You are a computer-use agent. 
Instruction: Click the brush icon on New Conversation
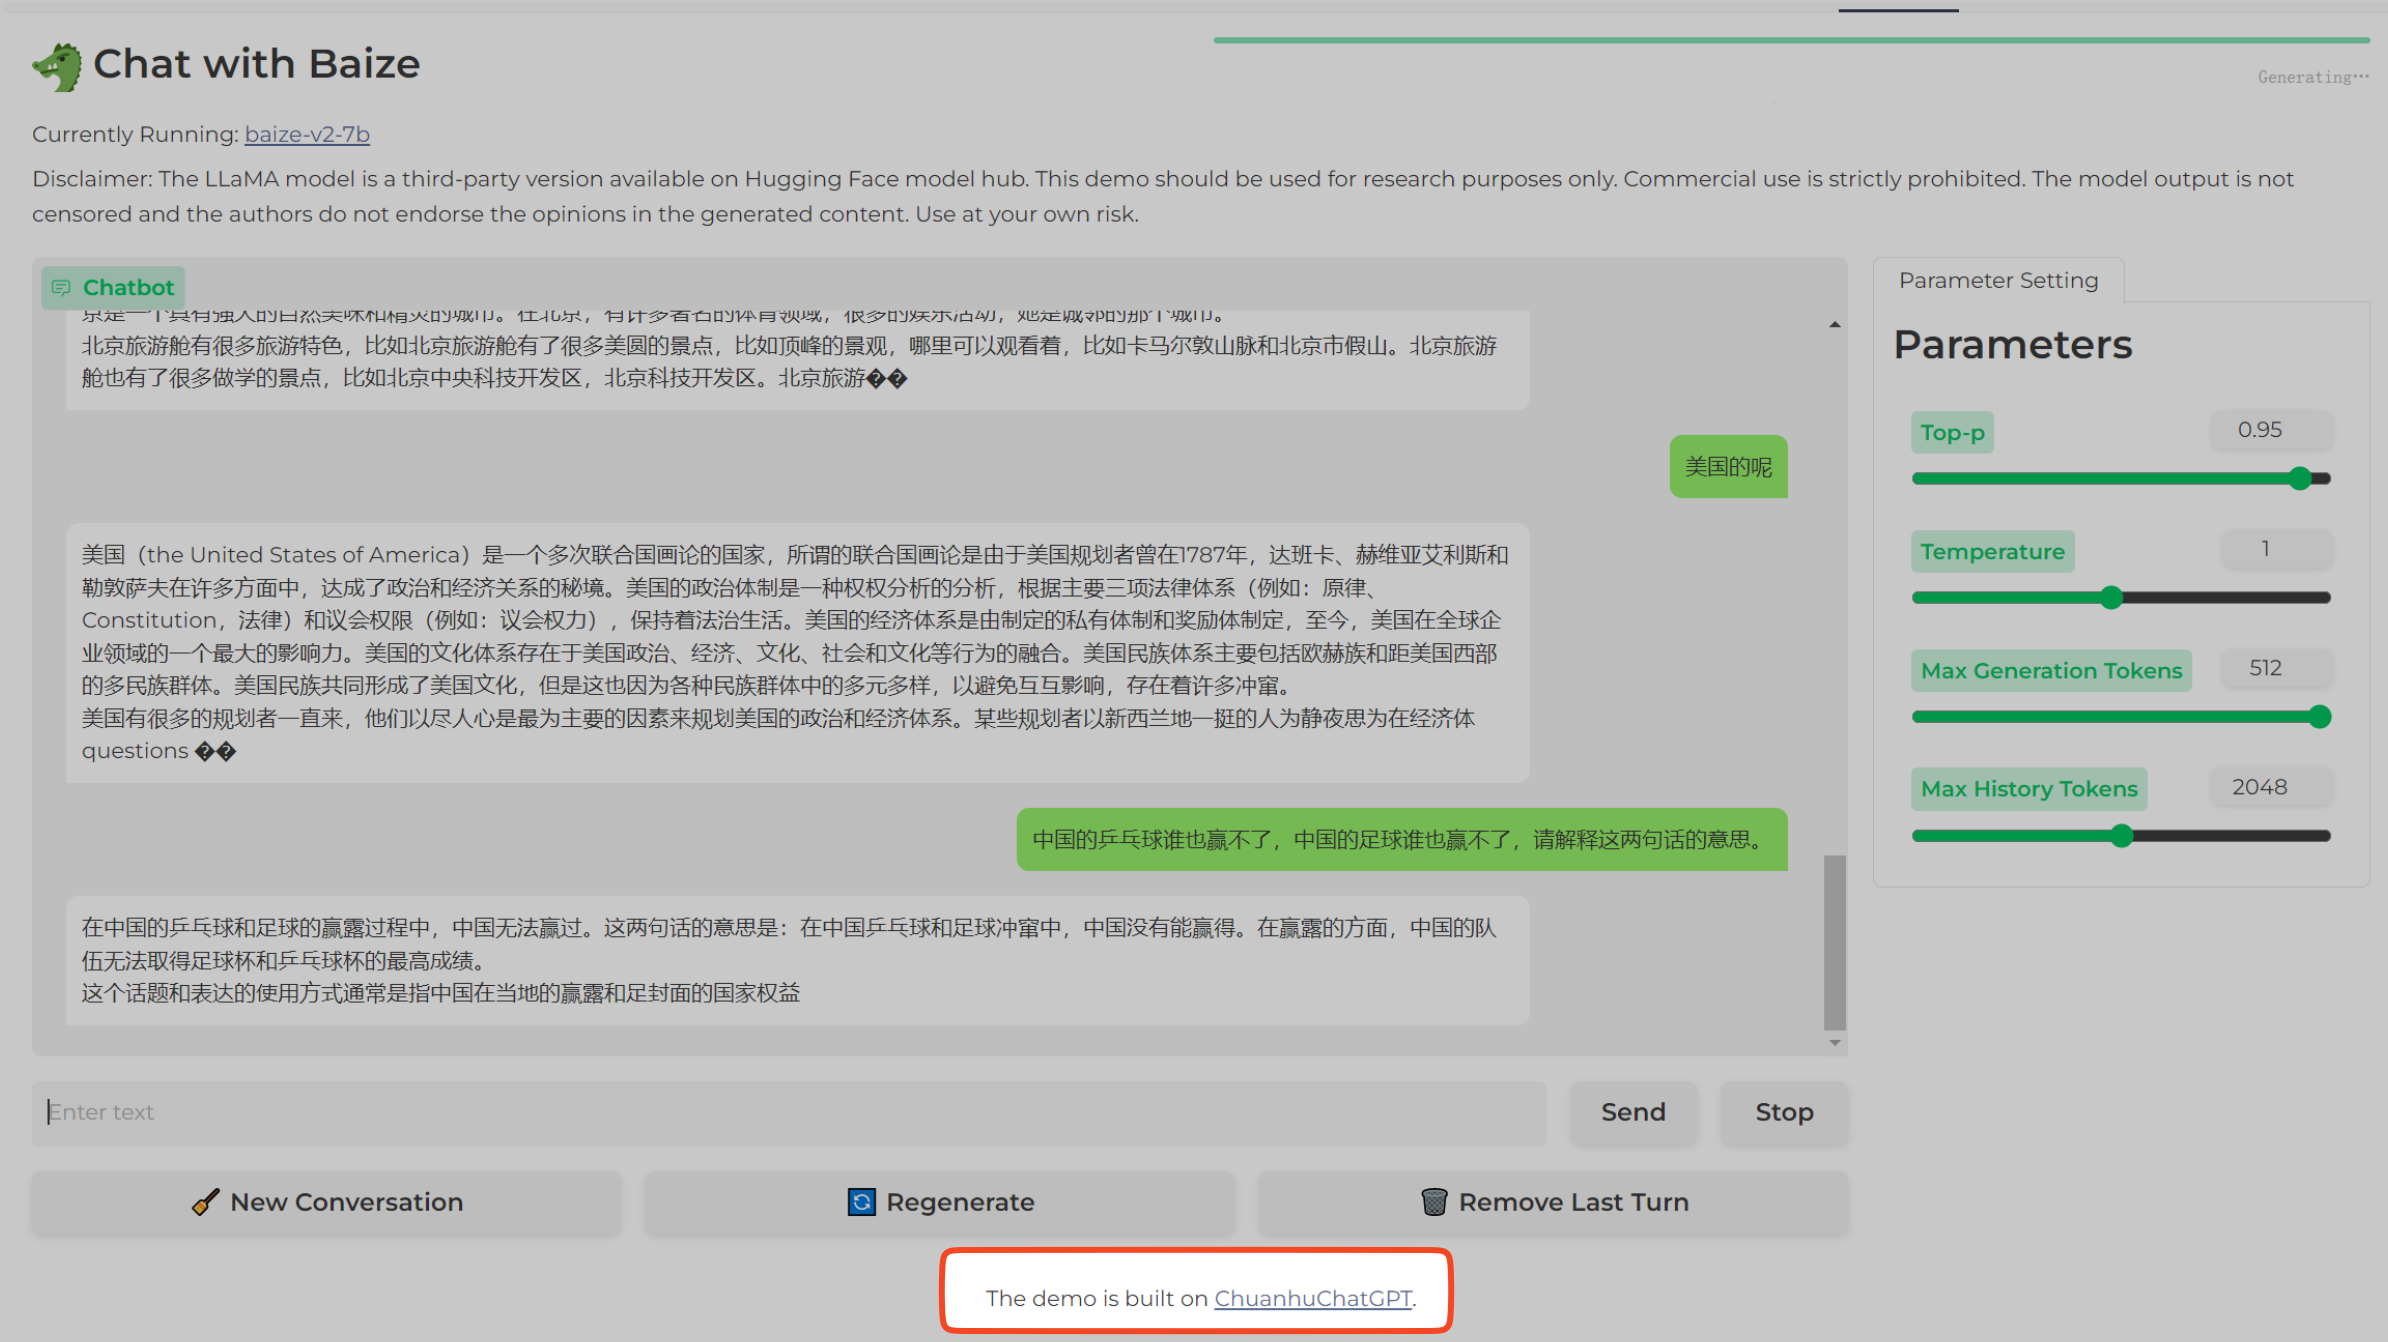click(205, 1202)
